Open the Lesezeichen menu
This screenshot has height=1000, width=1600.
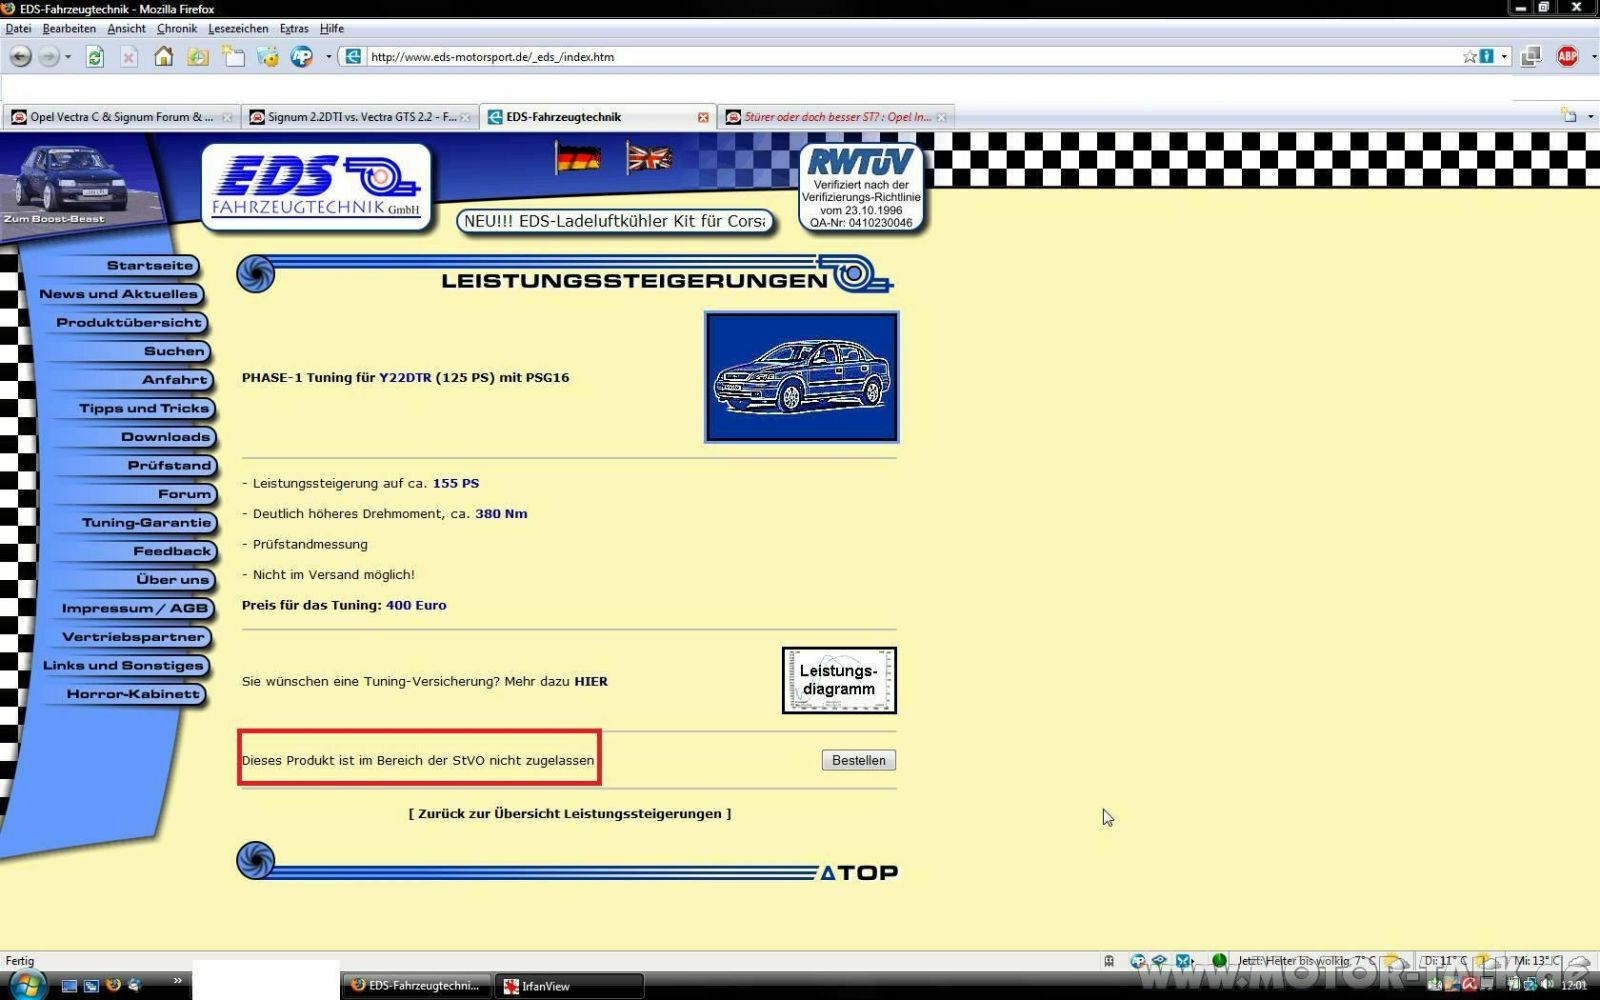click(x=238, y=29)
